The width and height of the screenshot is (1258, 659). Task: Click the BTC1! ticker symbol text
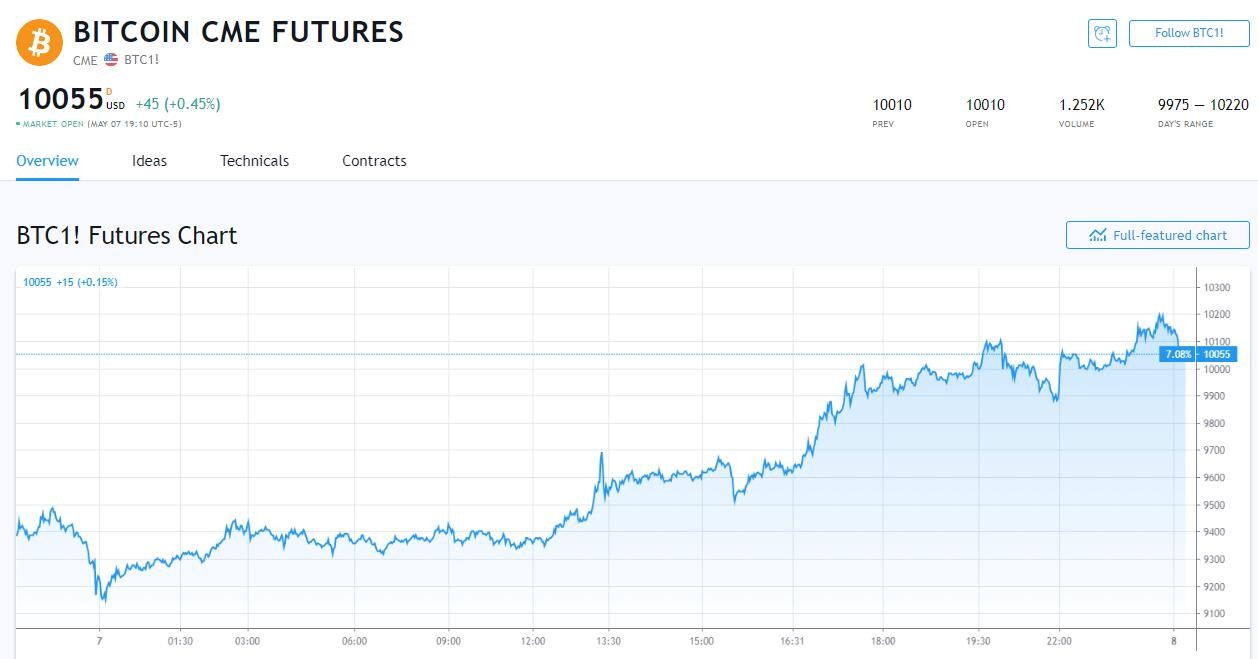click(x=141, y=60)
